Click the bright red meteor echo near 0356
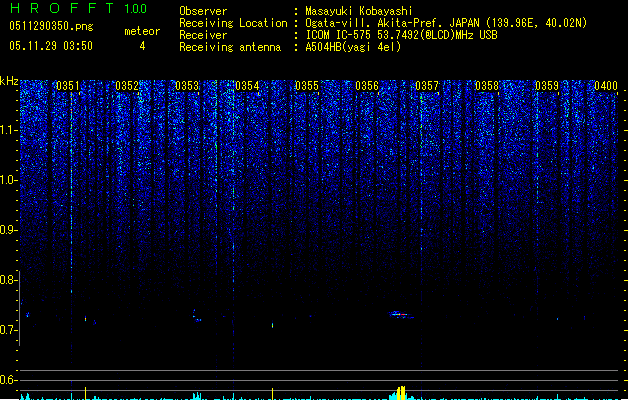The width and height of the screenshot is (629, 400). click(x=400, y=315)
